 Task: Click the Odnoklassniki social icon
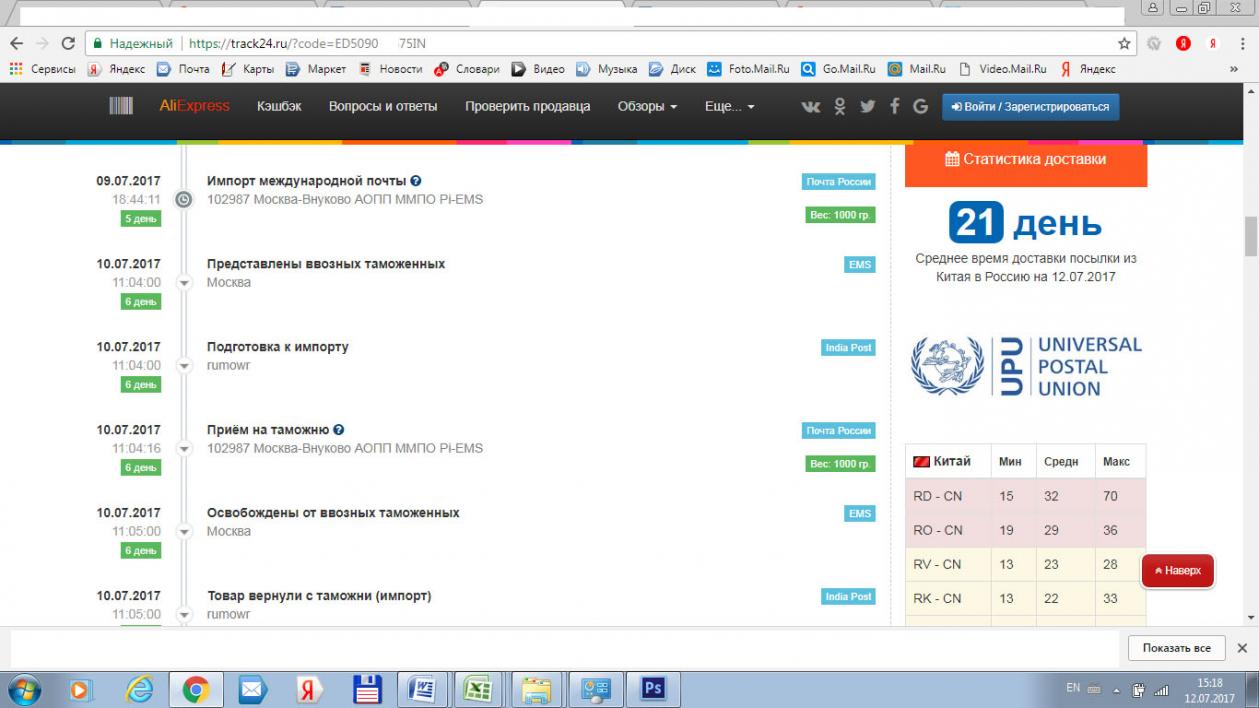pos(840,107)
